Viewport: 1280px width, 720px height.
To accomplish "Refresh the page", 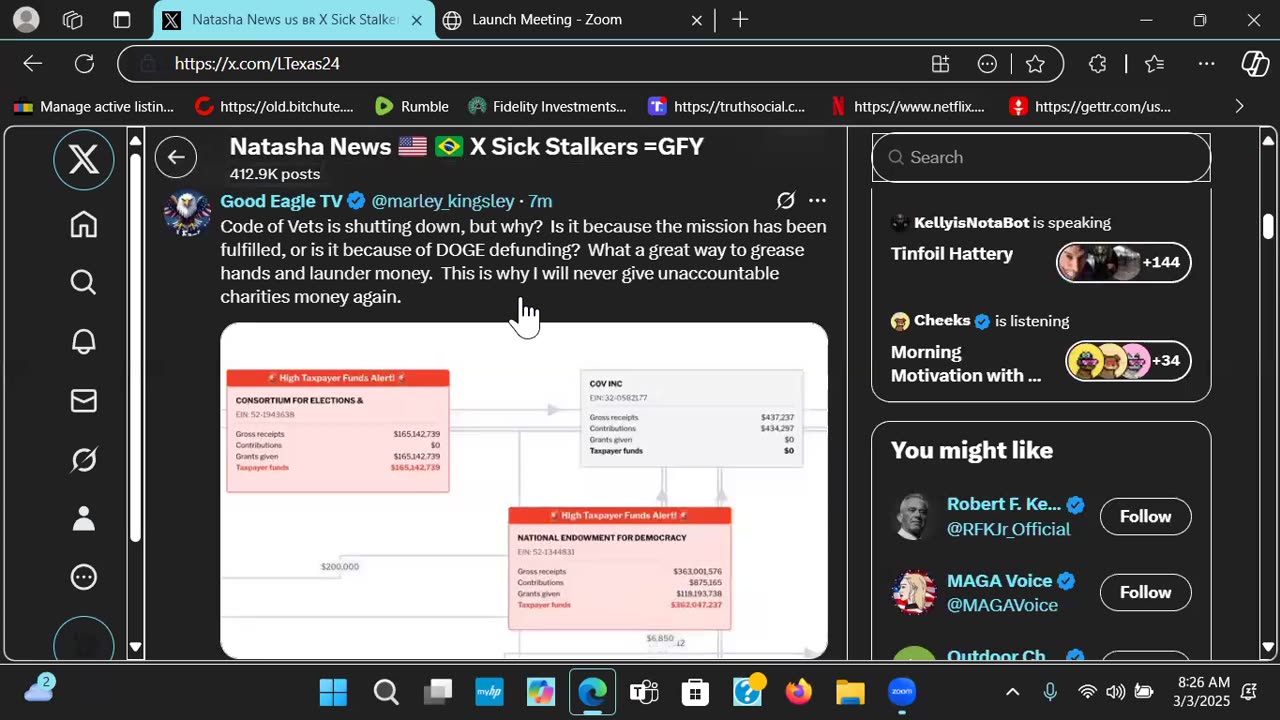I will (x=85, y=64).
